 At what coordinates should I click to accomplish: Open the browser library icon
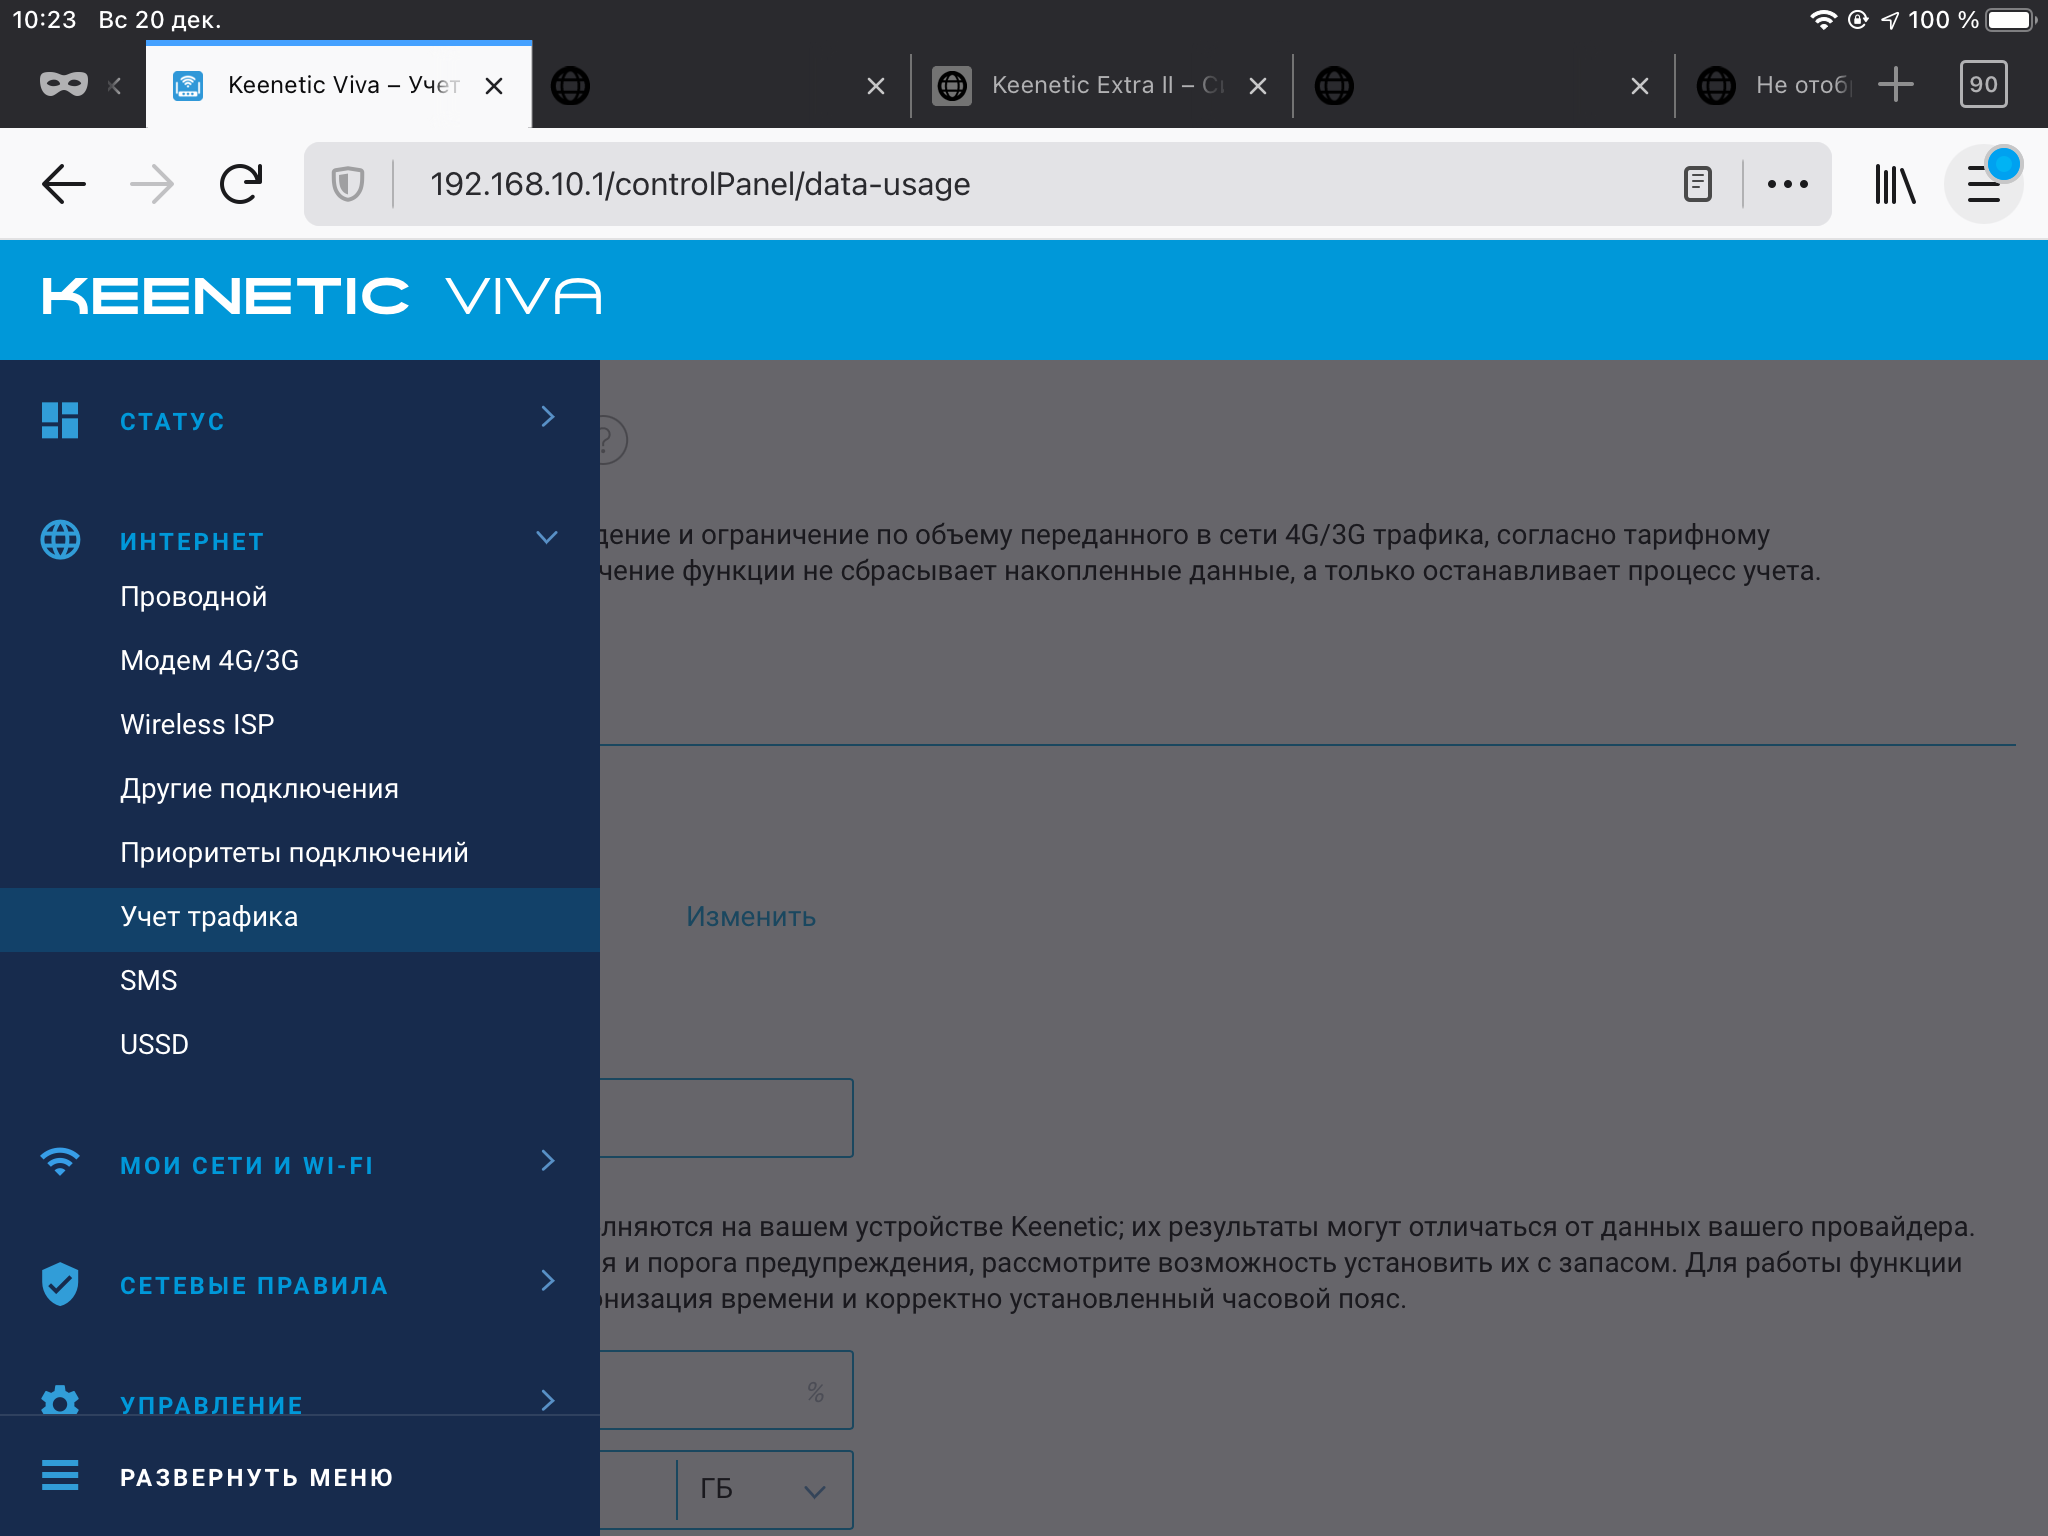tap(1895, 184)
